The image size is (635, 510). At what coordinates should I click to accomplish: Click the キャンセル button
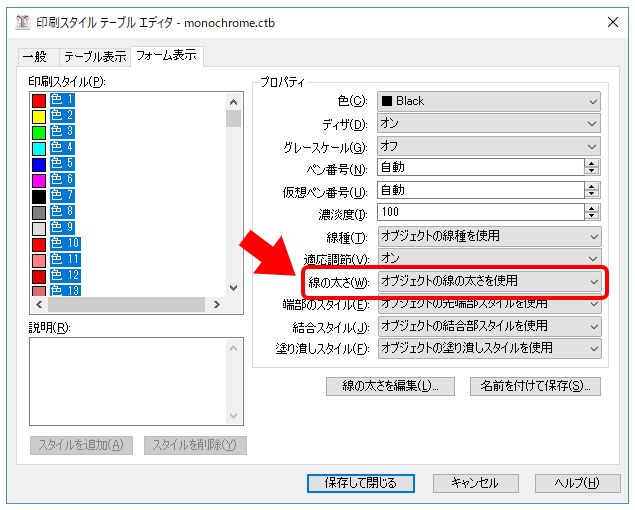click(x=475, y=483)
